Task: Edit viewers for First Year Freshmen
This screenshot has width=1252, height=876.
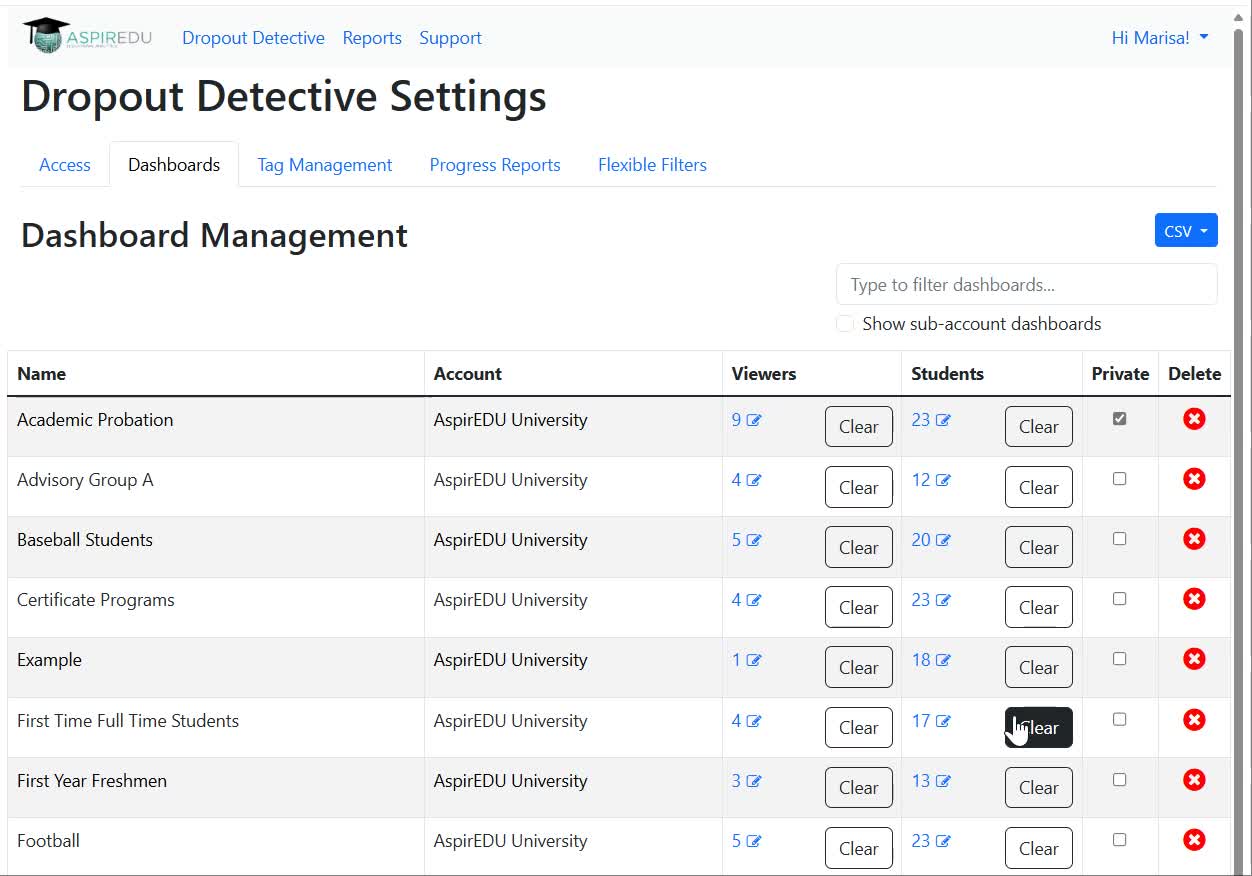Action: pos(754,781)
